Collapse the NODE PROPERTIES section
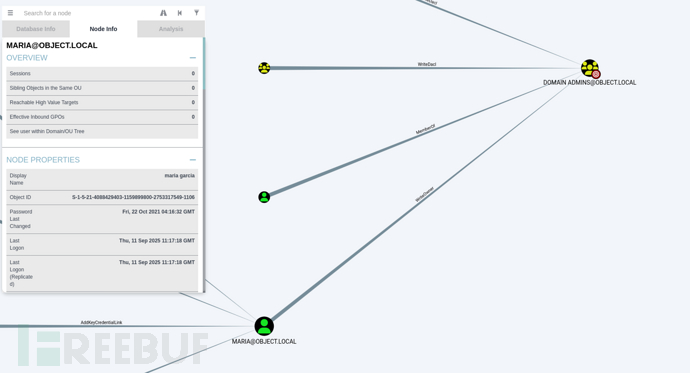The height and width of the screenshot is (373, 690). click(192, 160)
